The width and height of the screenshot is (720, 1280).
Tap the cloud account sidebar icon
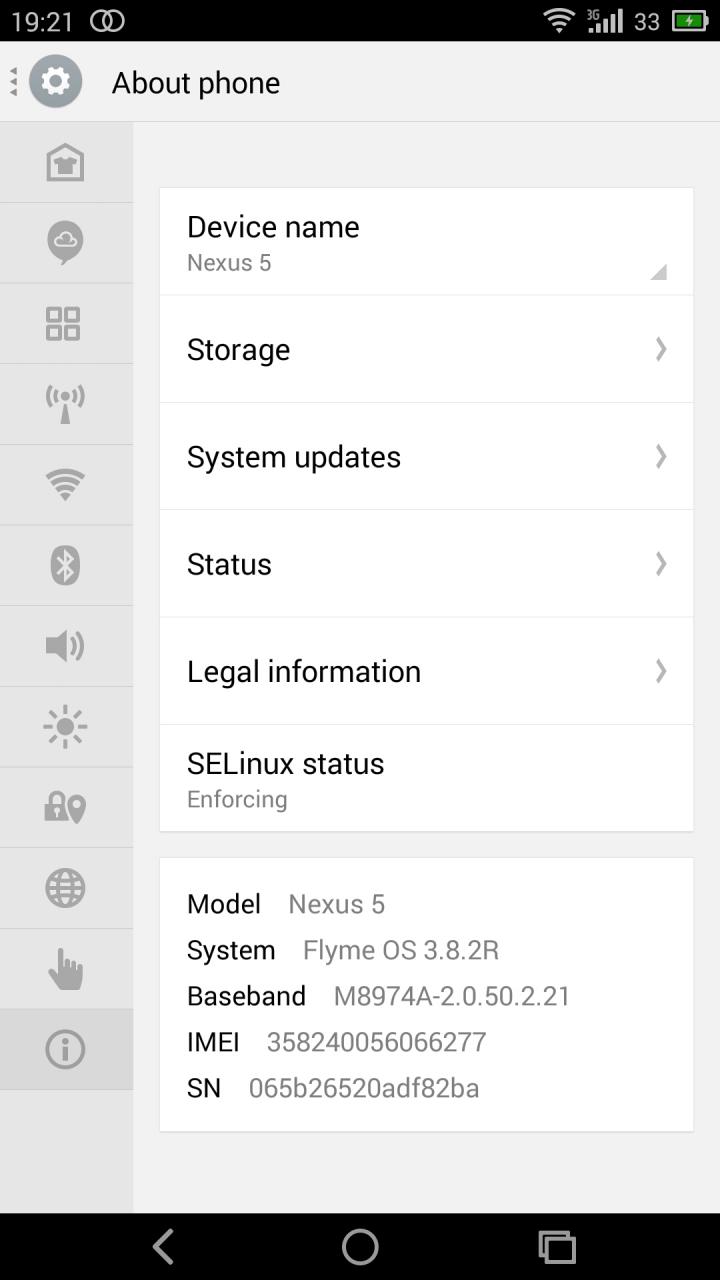point(65,242)
